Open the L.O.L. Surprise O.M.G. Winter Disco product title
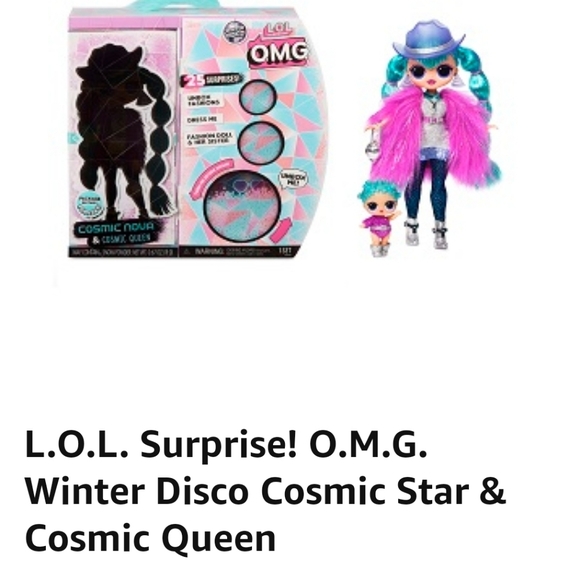The width and height of the screenshot is (580, 580). 265,490
